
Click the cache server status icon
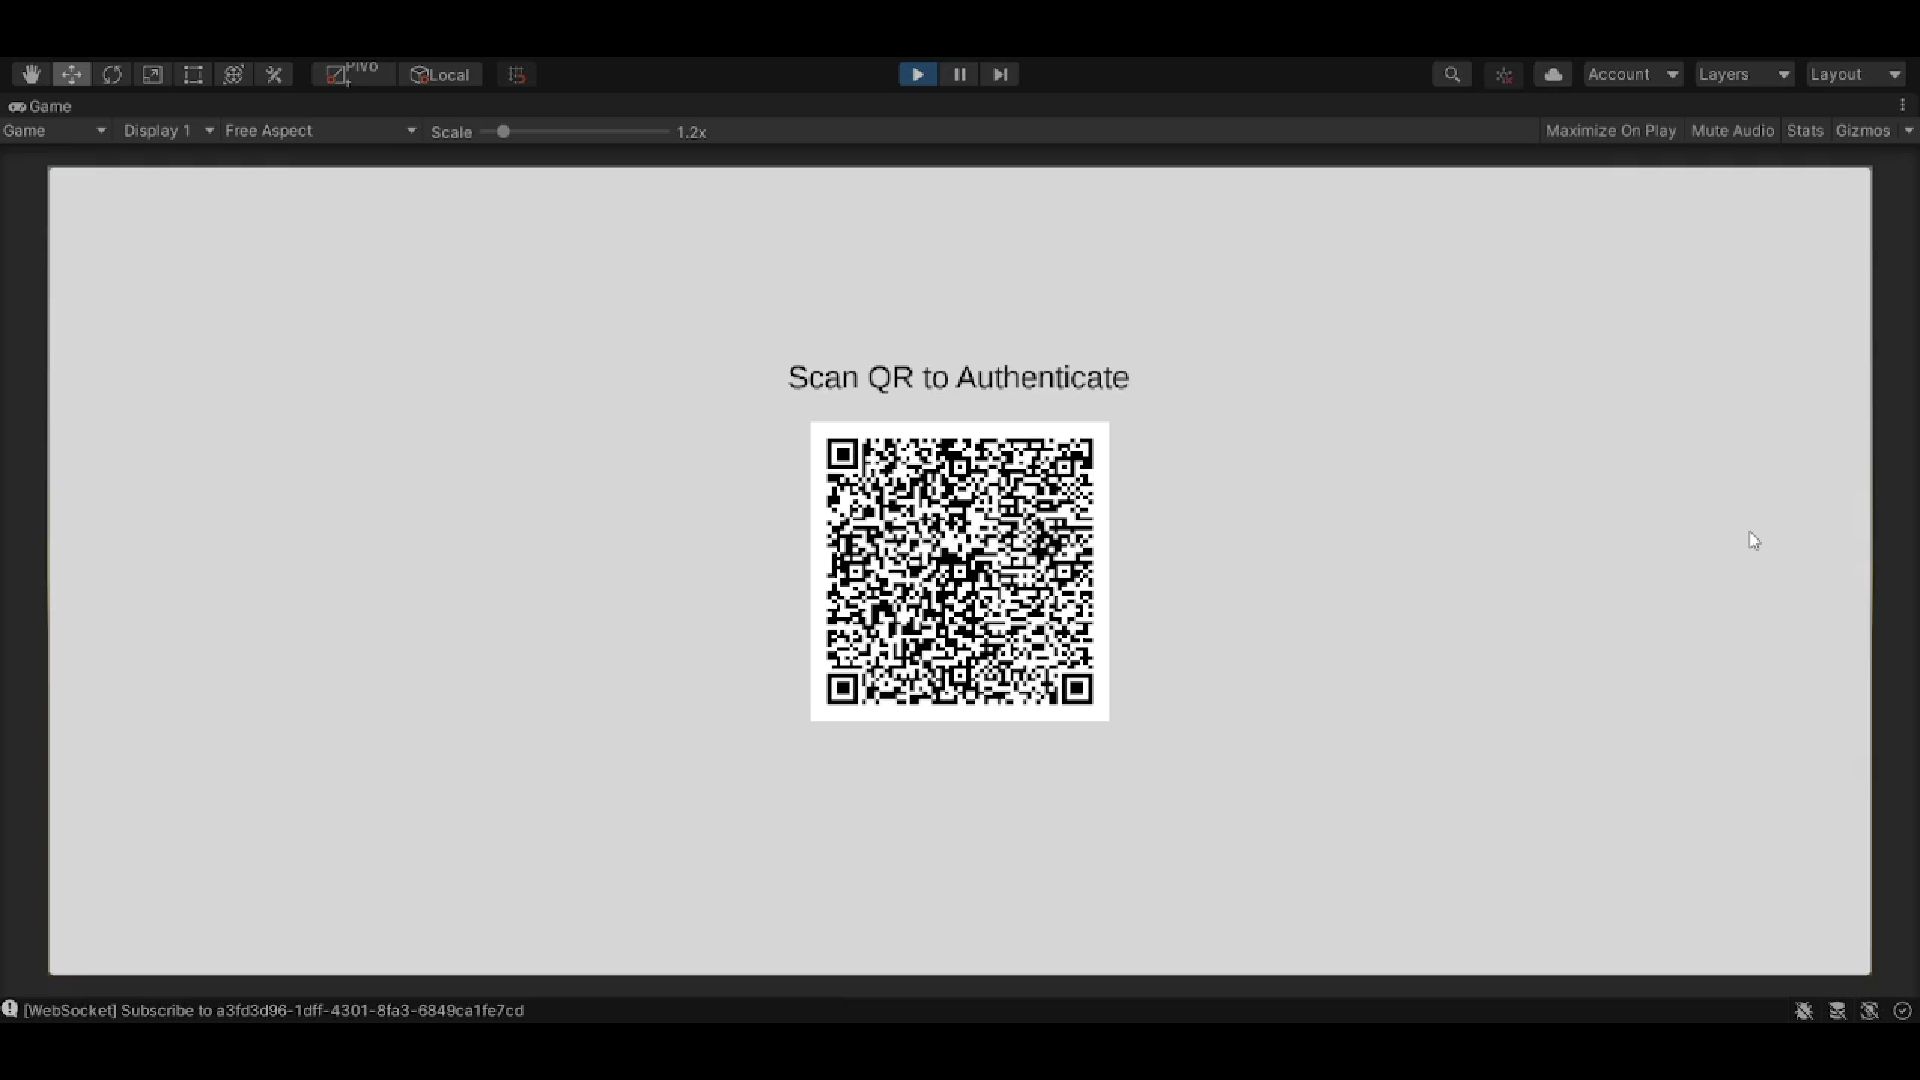1837,1011
